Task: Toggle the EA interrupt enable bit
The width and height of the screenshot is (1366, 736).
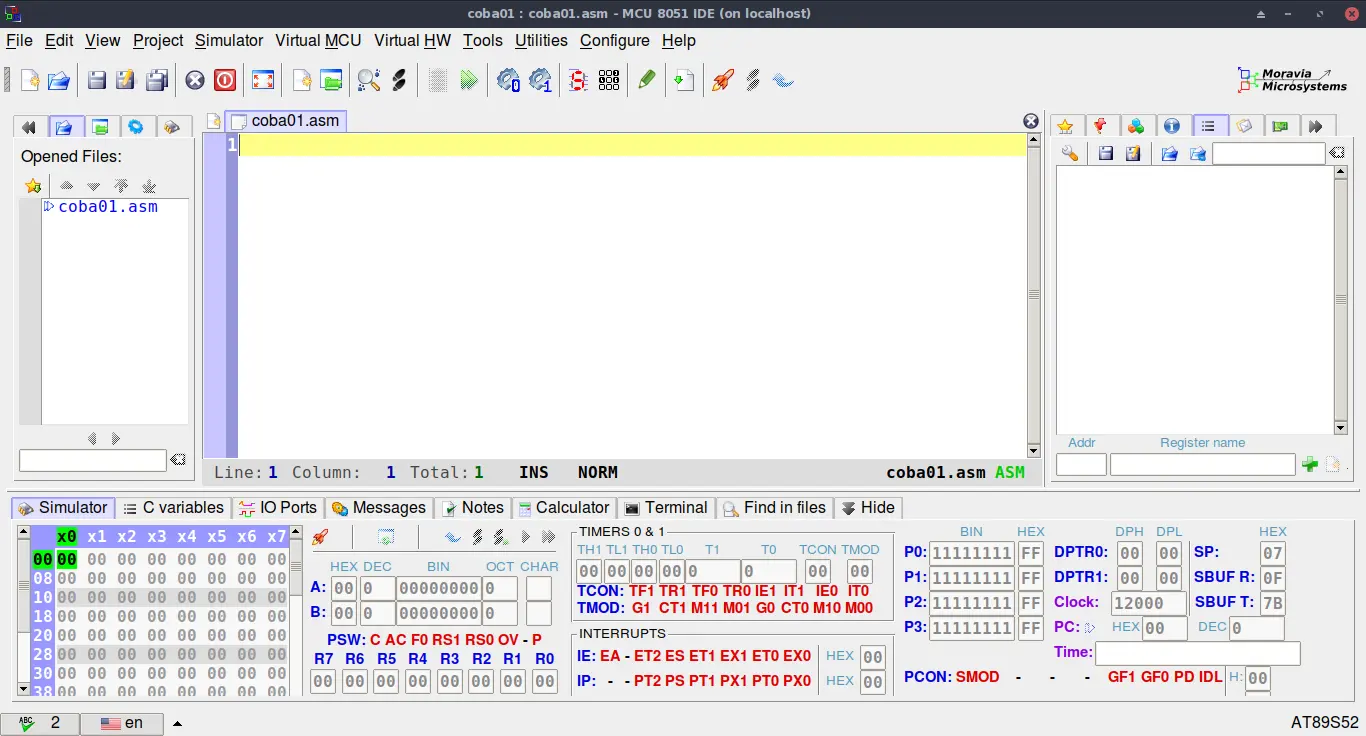Action: coord(610,656)
